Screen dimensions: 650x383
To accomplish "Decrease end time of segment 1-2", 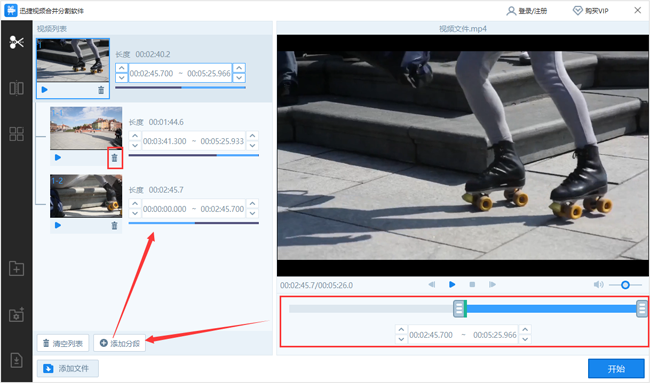I will pos(252,213).
